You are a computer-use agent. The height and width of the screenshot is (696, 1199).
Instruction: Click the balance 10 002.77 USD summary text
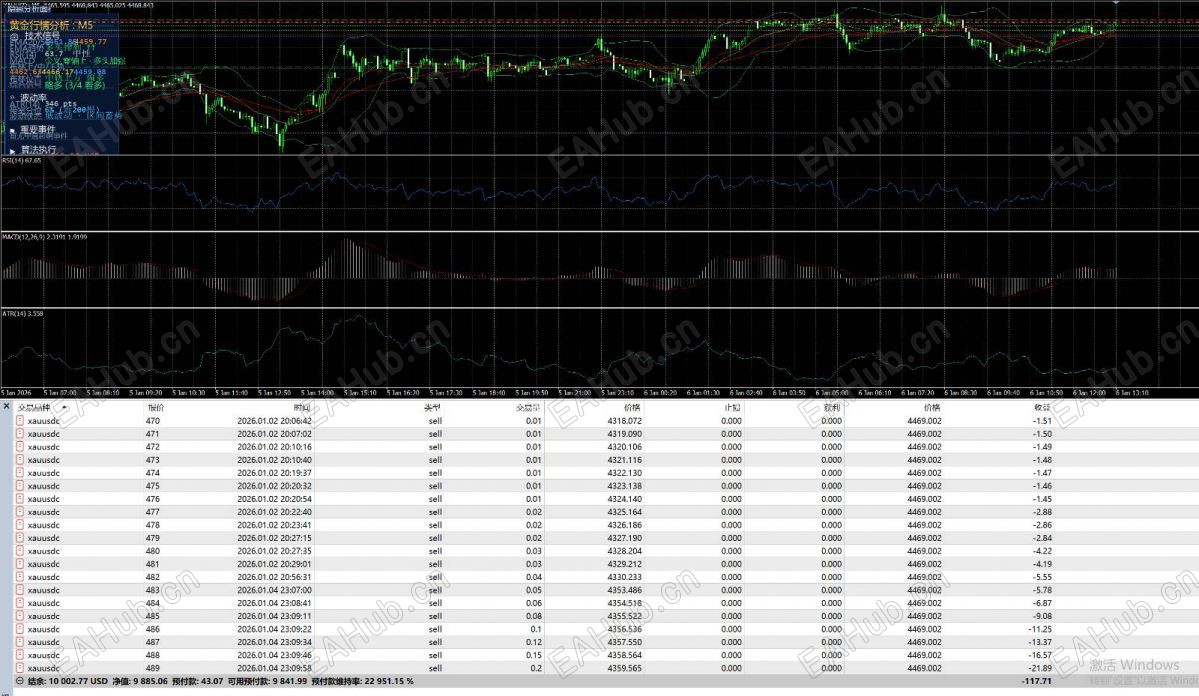pyautogui.click(x=67, y=681)
